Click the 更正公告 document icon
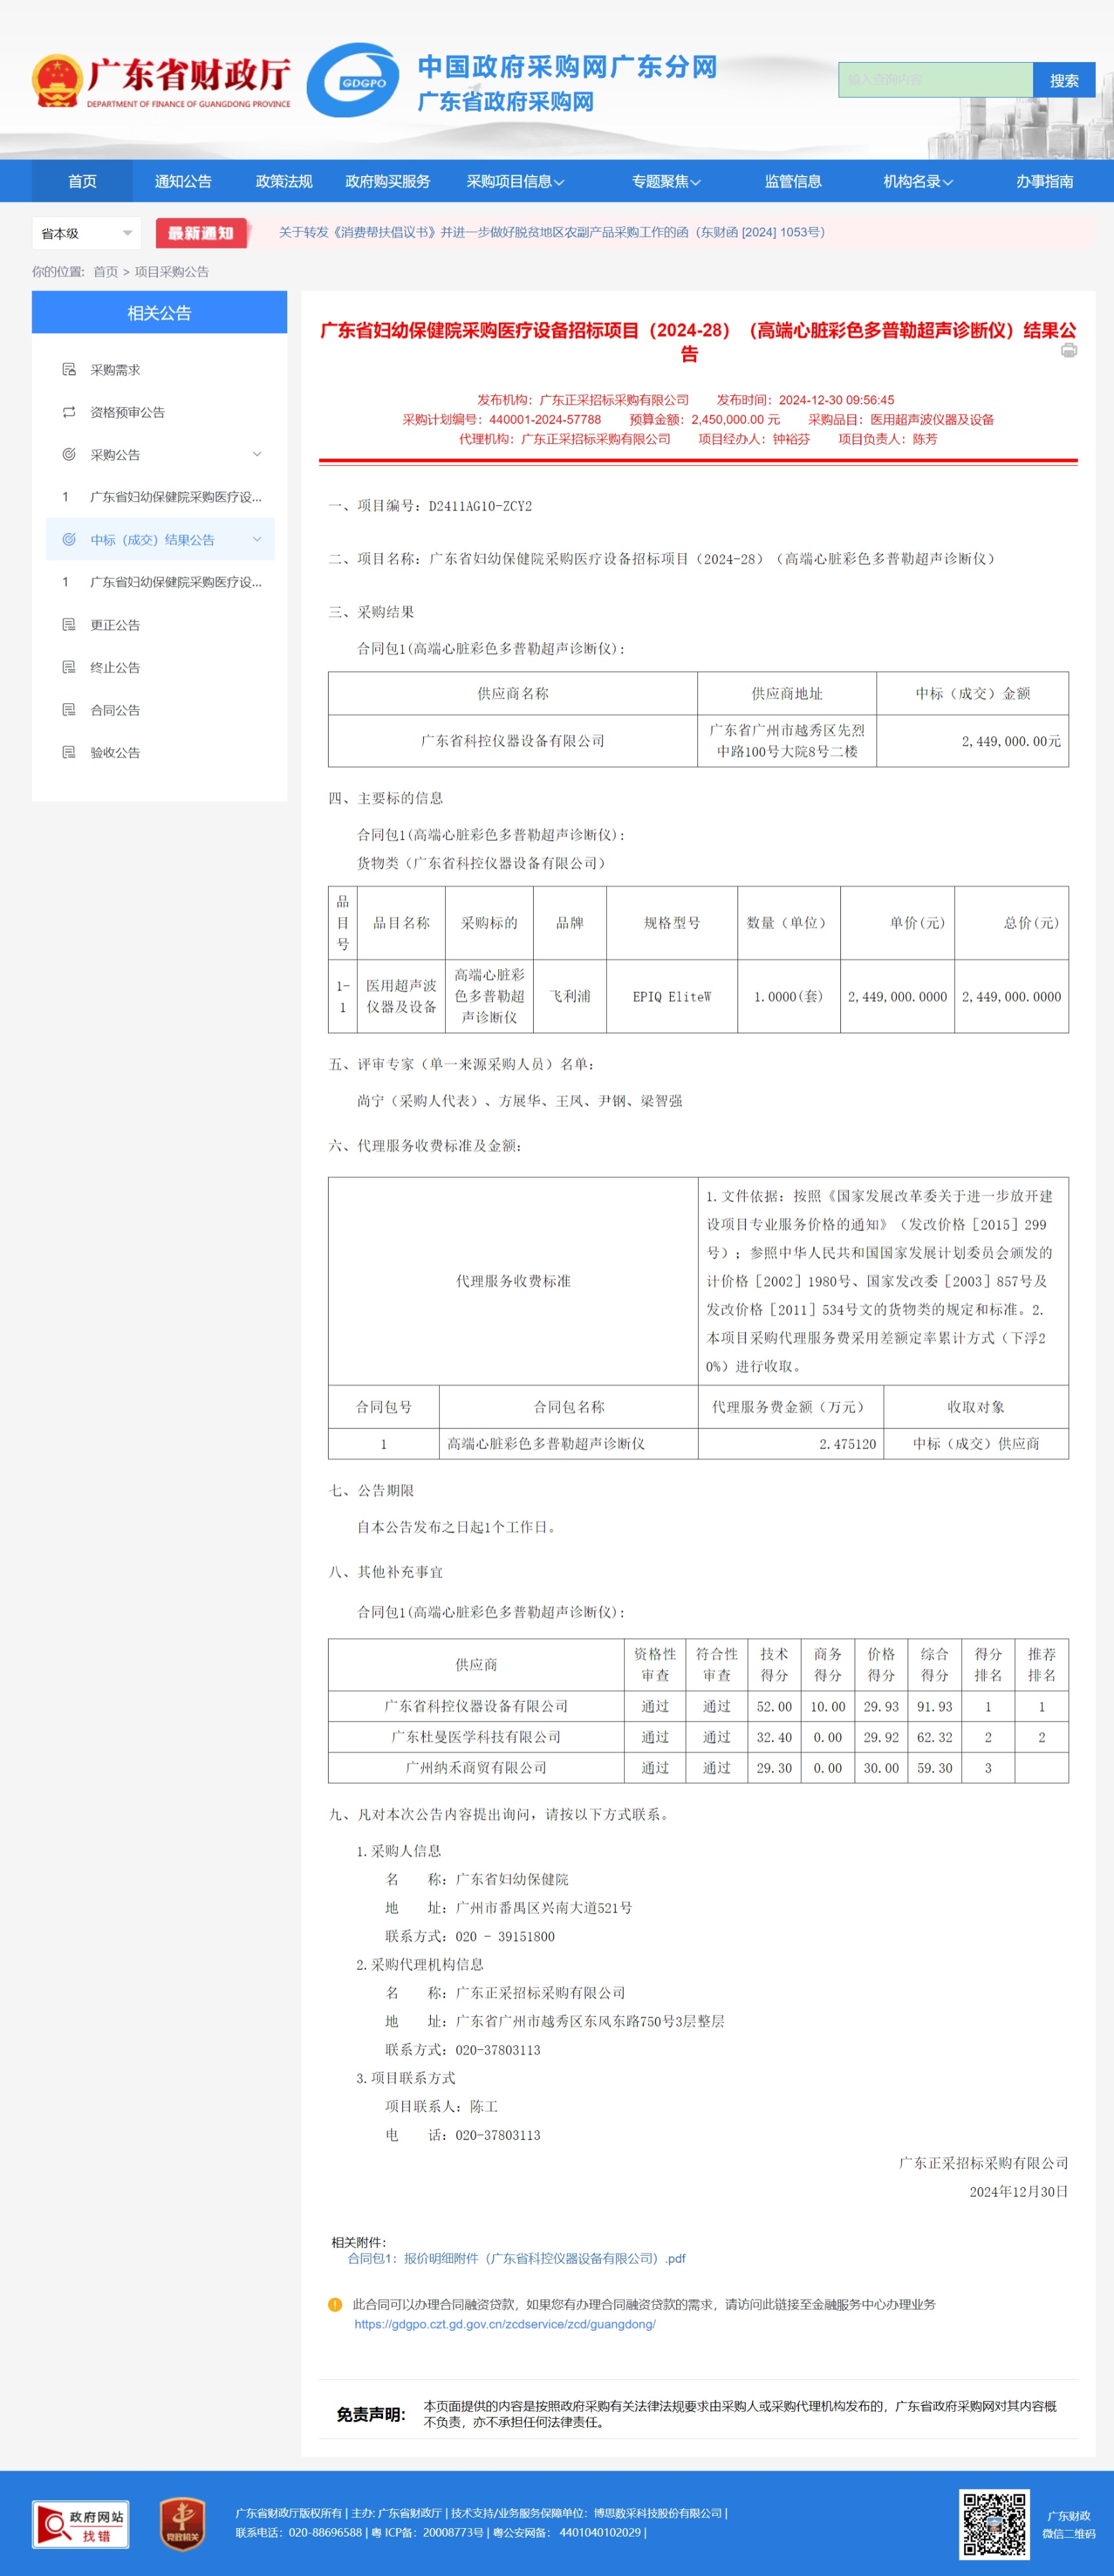Image resolution: width=1114 pixels, height=2576 pixels. (x=69, y=625)
